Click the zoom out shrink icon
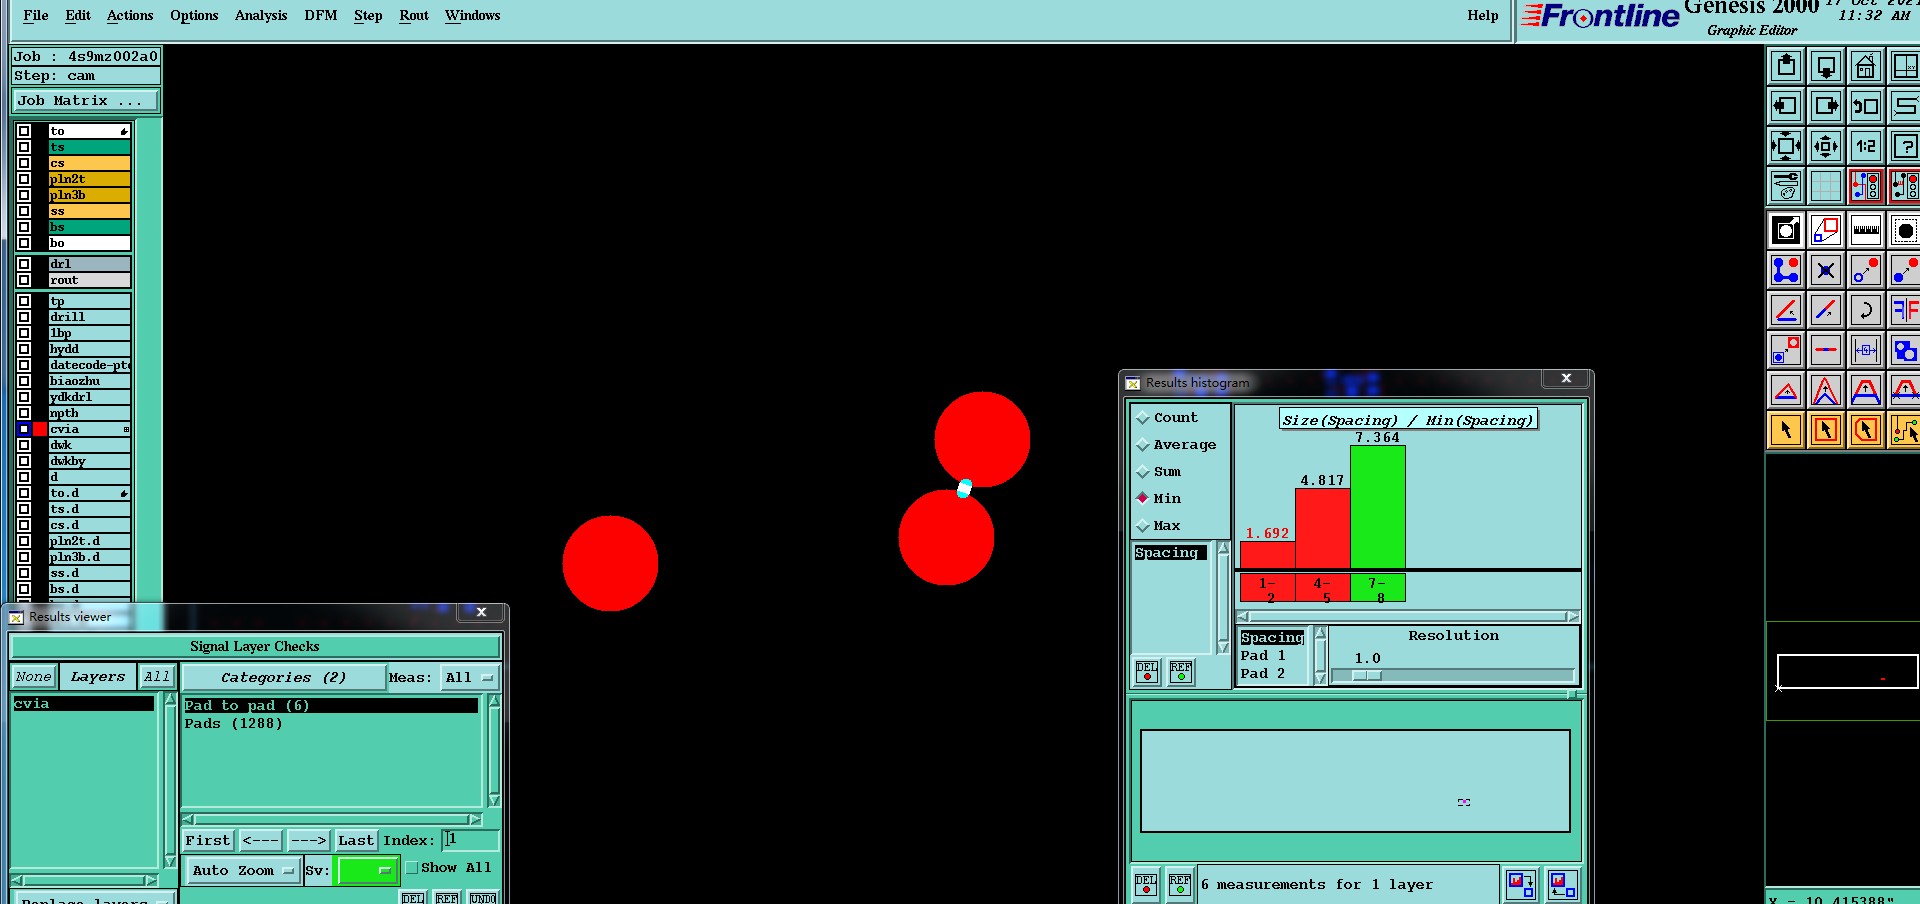 1826,146
